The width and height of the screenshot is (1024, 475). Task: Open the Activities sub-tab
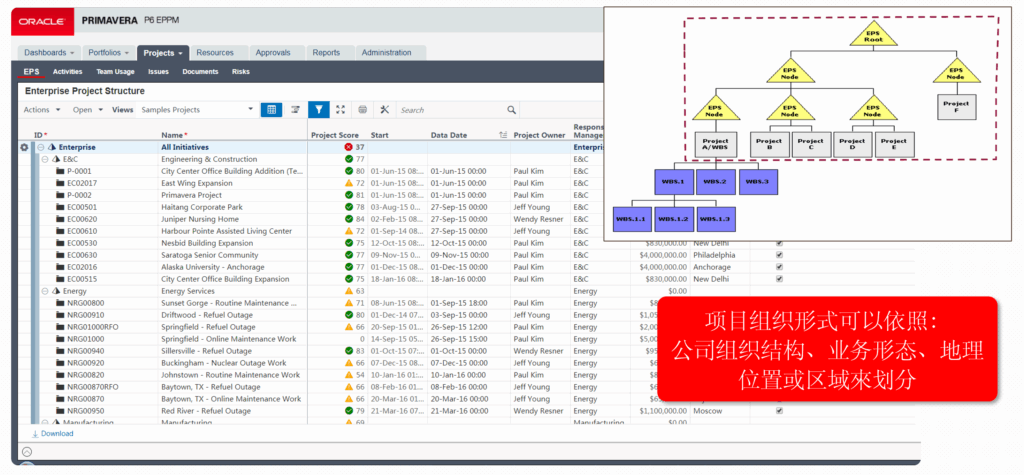tap(68, 72)
